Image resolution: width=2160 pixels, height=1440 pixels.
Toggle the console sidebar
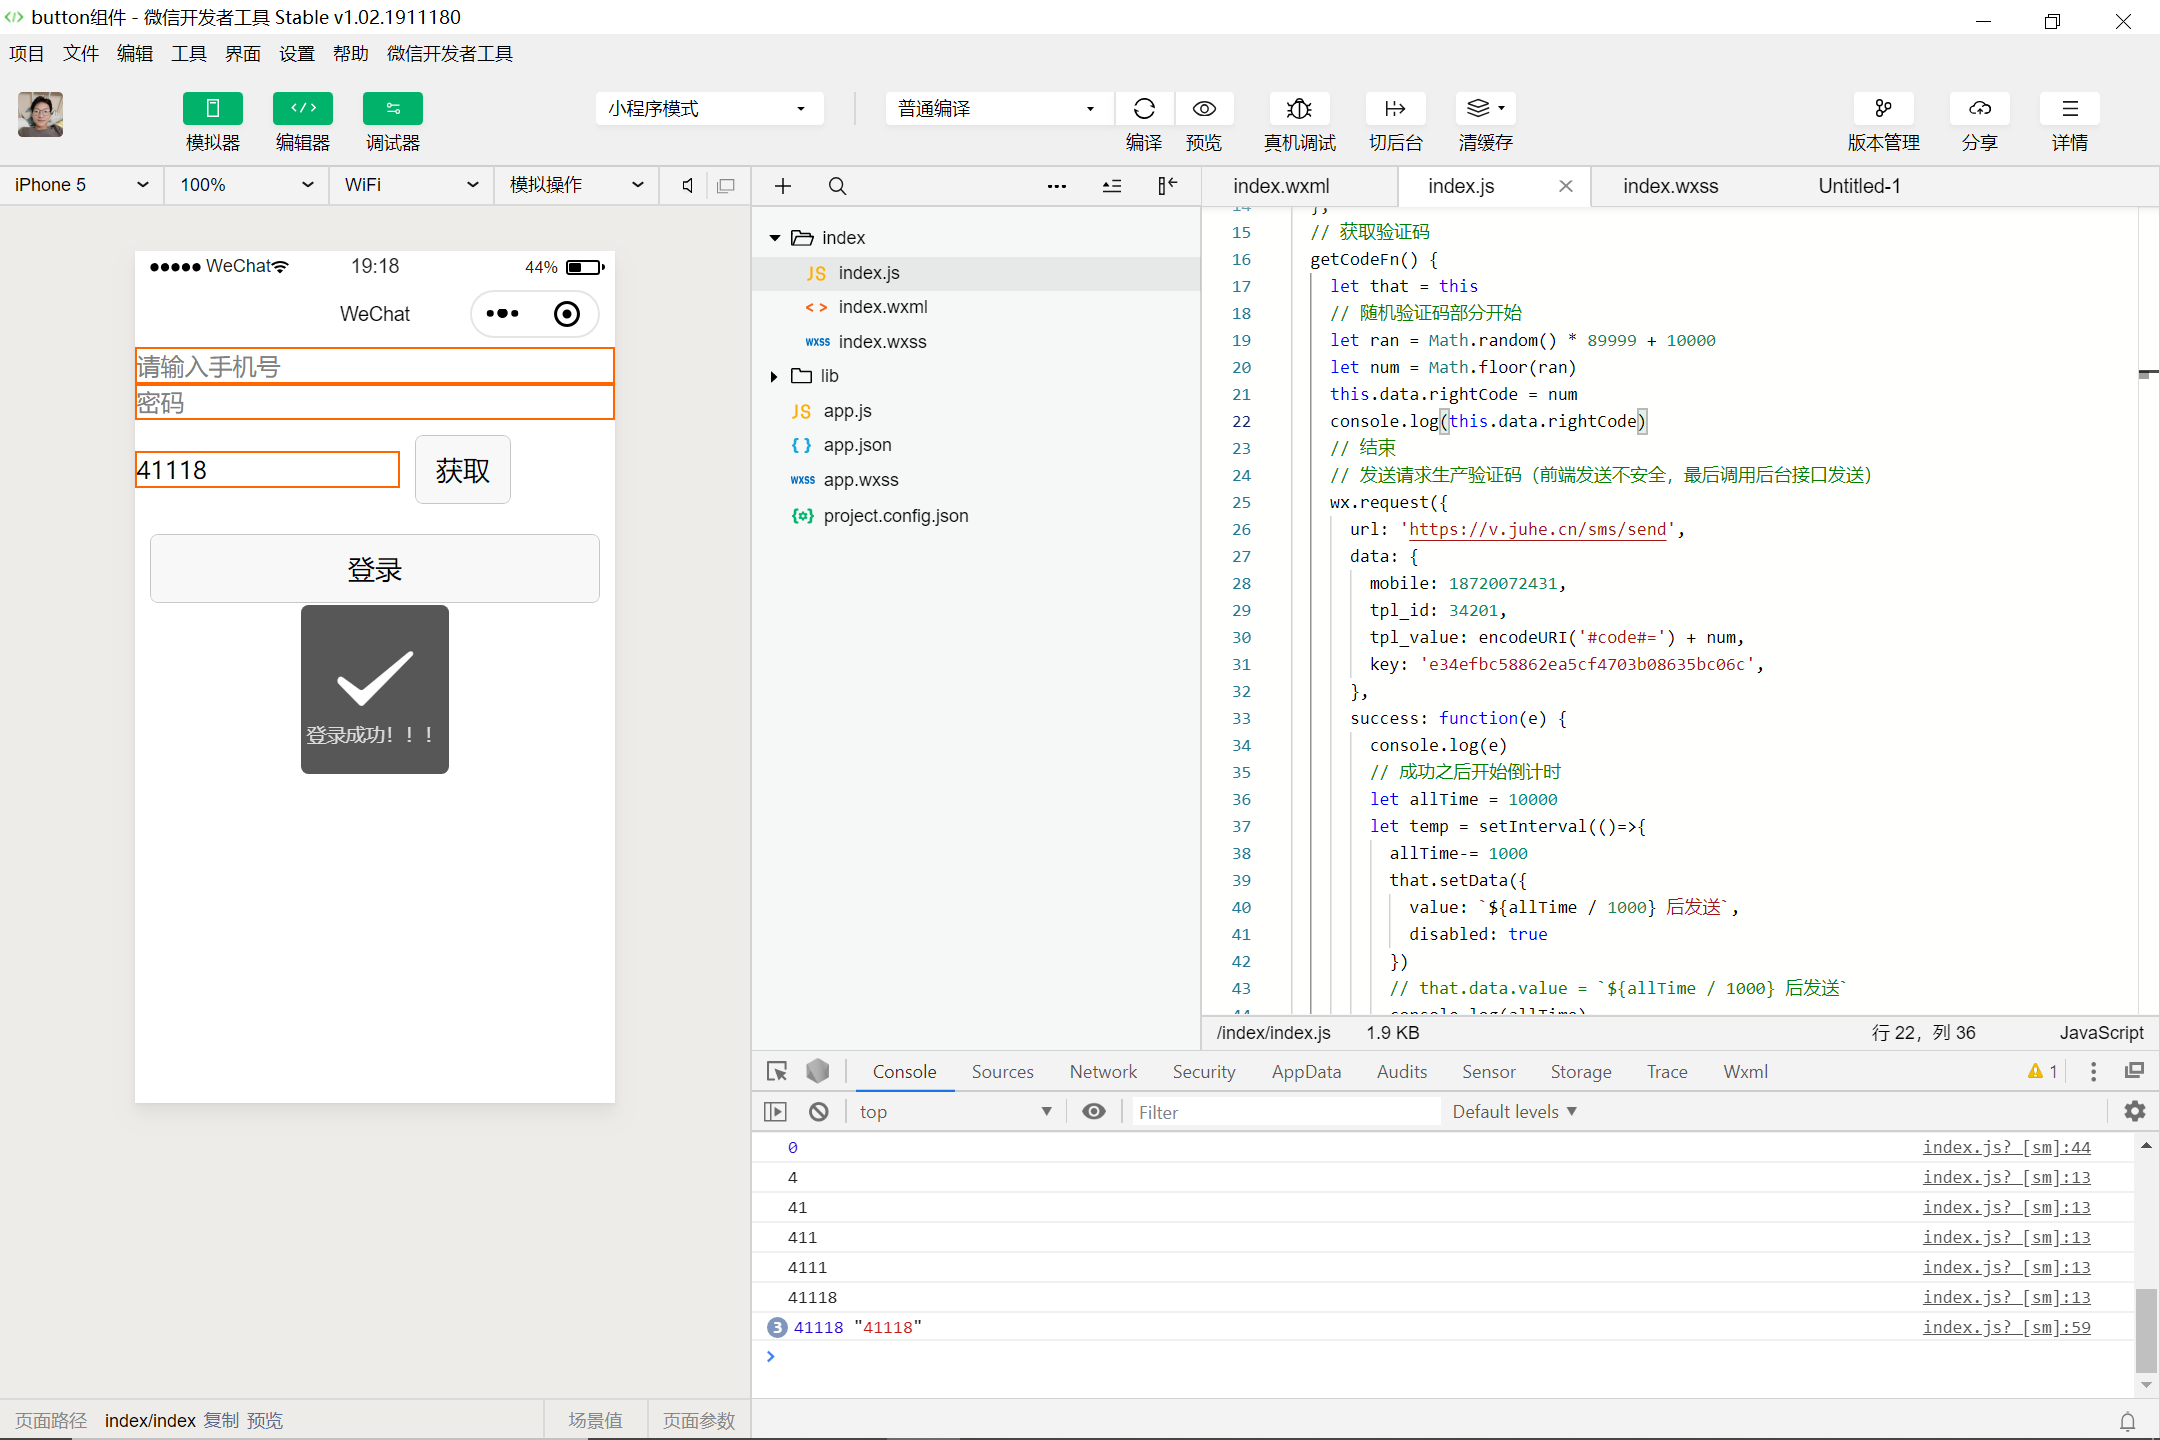(x=775, y=1112)
